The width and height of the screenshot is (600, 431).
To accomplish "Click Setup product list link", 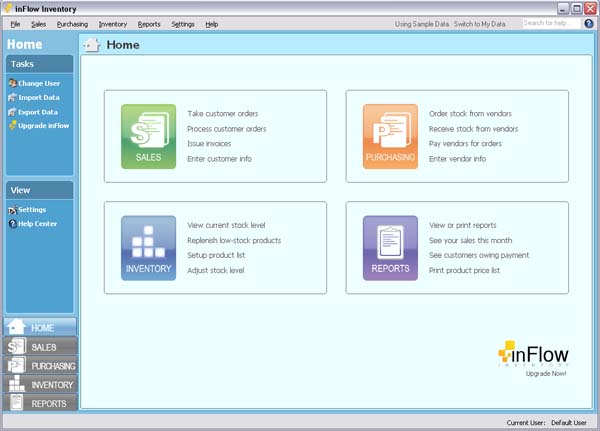I will click(216, 255).
